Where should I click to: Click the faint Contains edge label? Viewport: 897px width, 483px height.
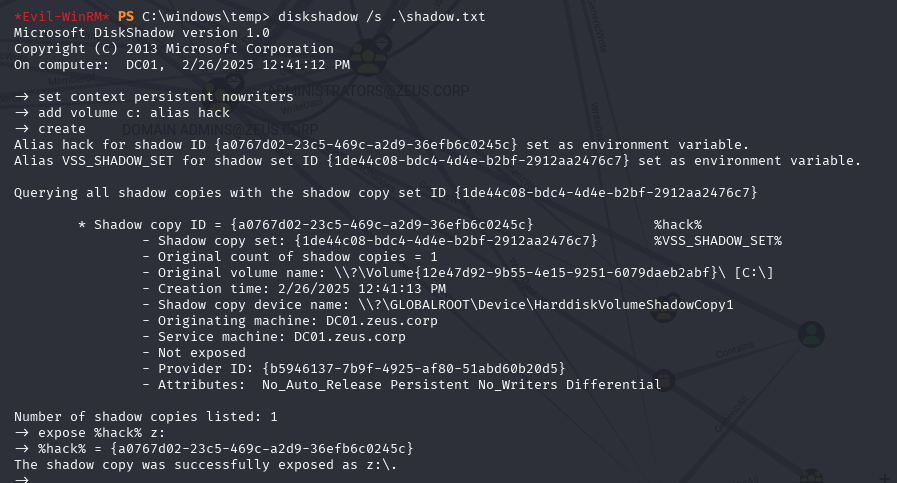click(735, 350)
